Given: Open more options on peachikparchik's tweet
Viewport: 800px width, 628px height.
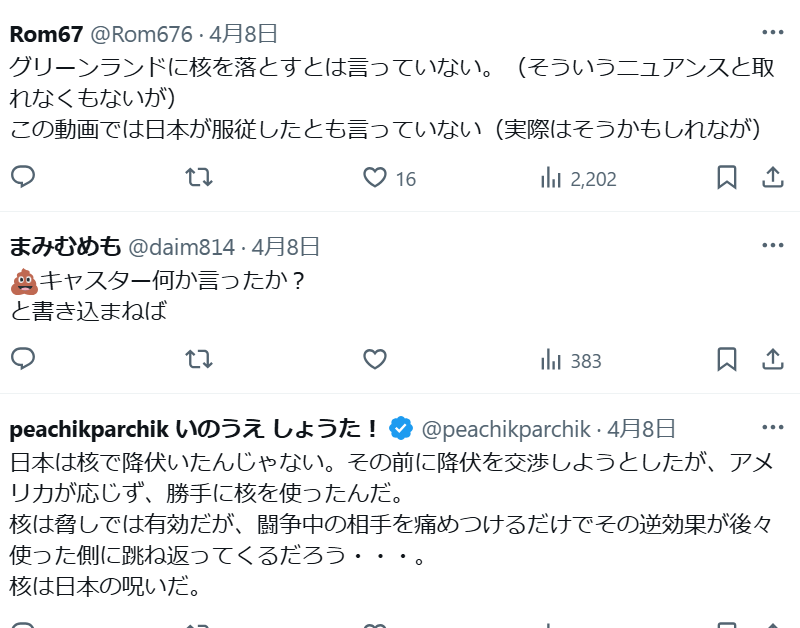Looking at the screenshot, I should tap(772, 427).
